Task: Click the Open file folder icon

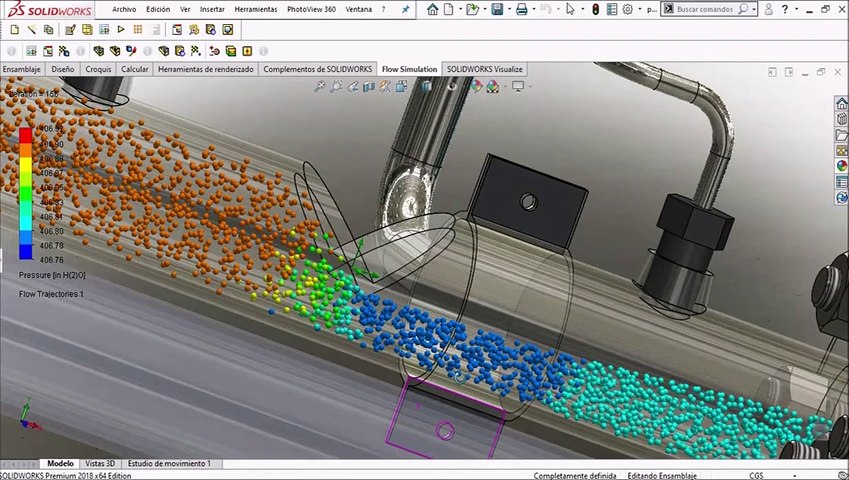Action: [472, 9]
